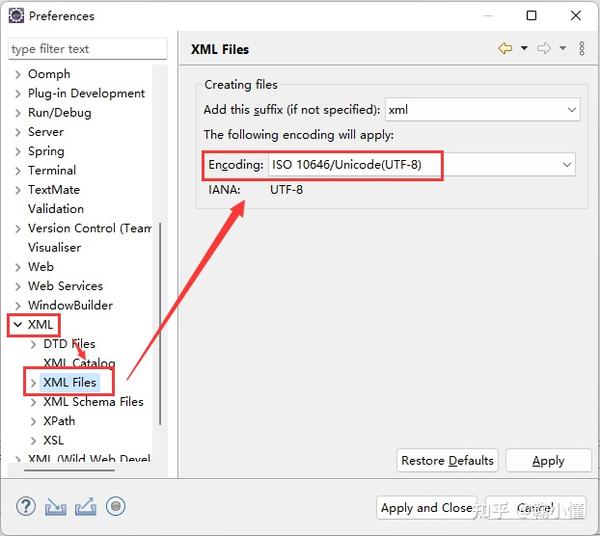Collapse the XML tree node
This screenshot has height=536, width=600.
pos(18,325)
